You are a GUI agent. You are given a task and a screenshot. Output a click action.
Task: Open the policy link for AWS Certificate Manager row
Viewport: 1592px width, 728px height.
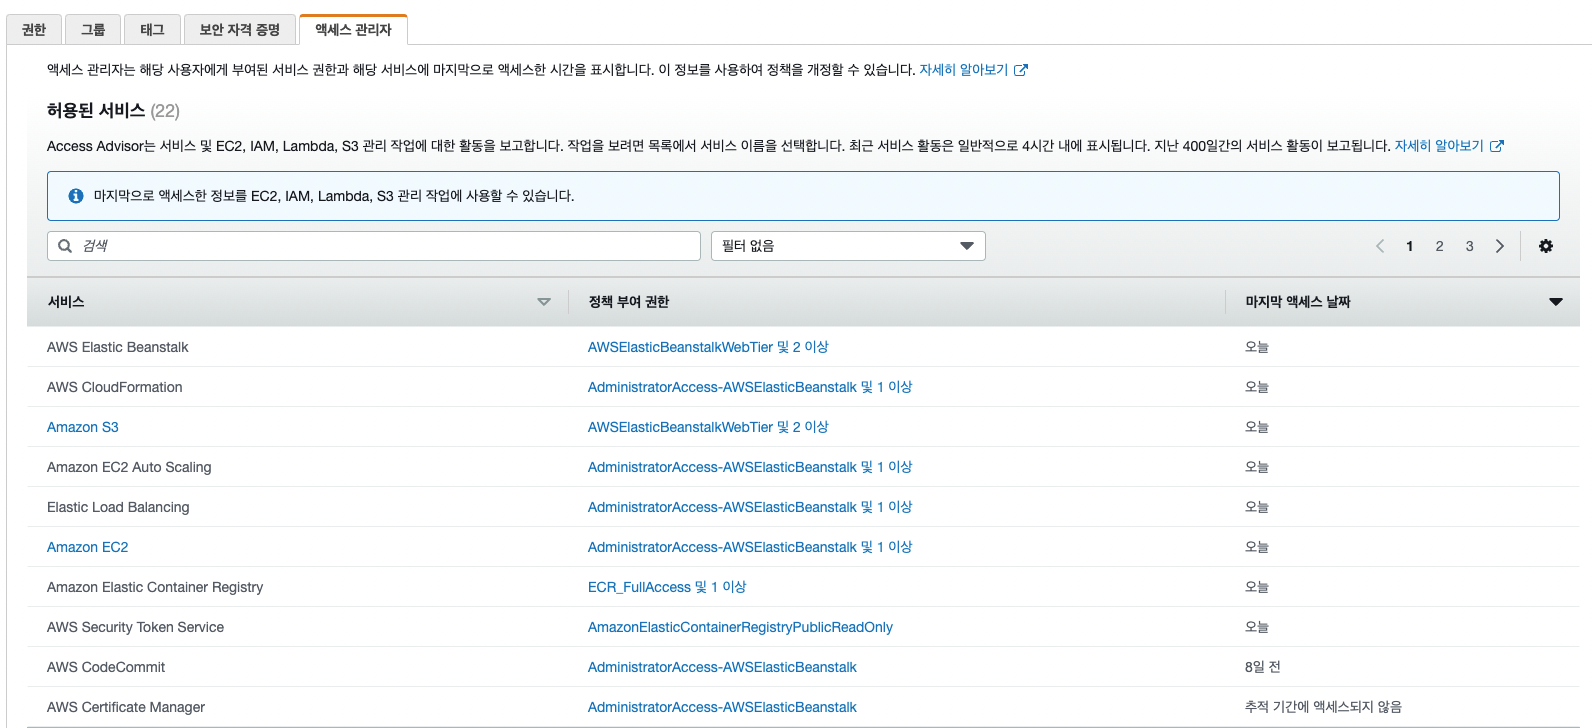(x=722, y=707)
